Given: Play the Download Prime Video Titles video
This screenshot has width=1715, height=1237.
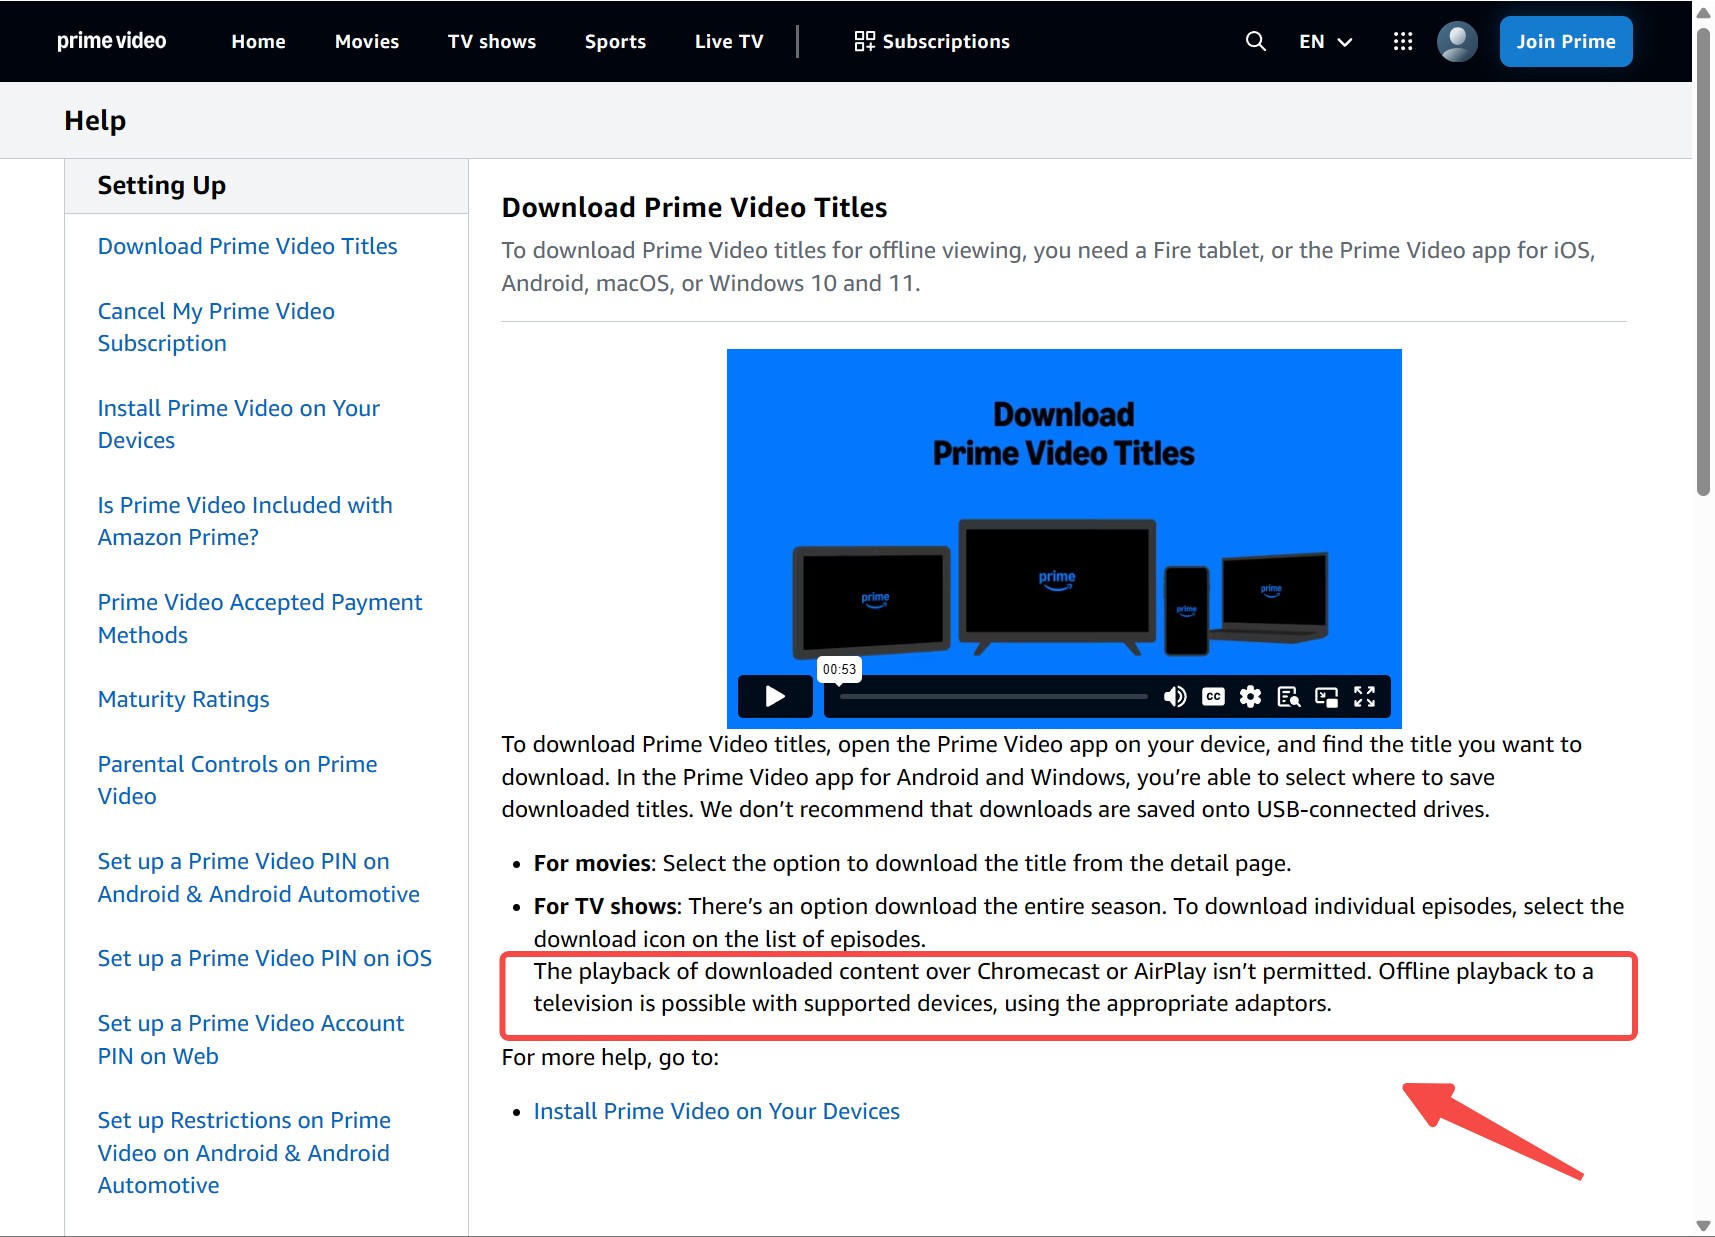Looking at the screenshot, I should pos(774,697).
